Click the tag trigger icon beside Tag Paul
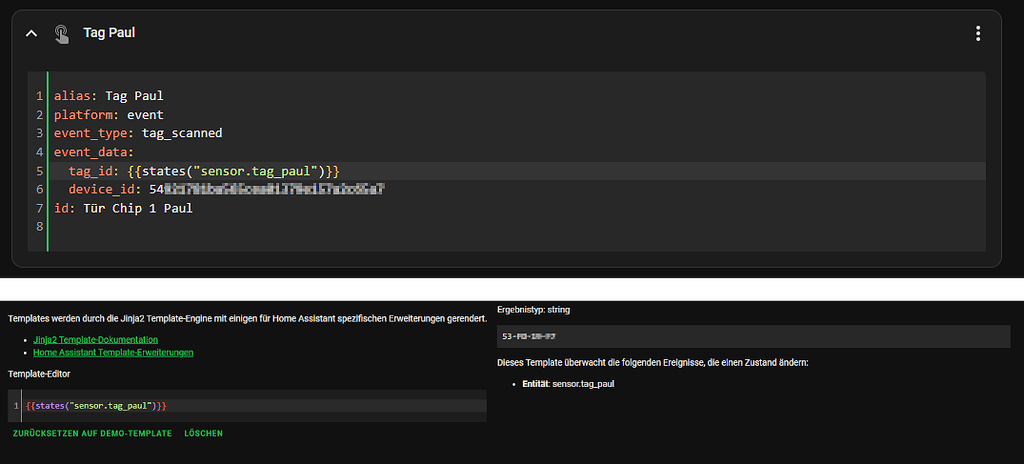The width and height of the screenshot is (1024, 464). 62,33
